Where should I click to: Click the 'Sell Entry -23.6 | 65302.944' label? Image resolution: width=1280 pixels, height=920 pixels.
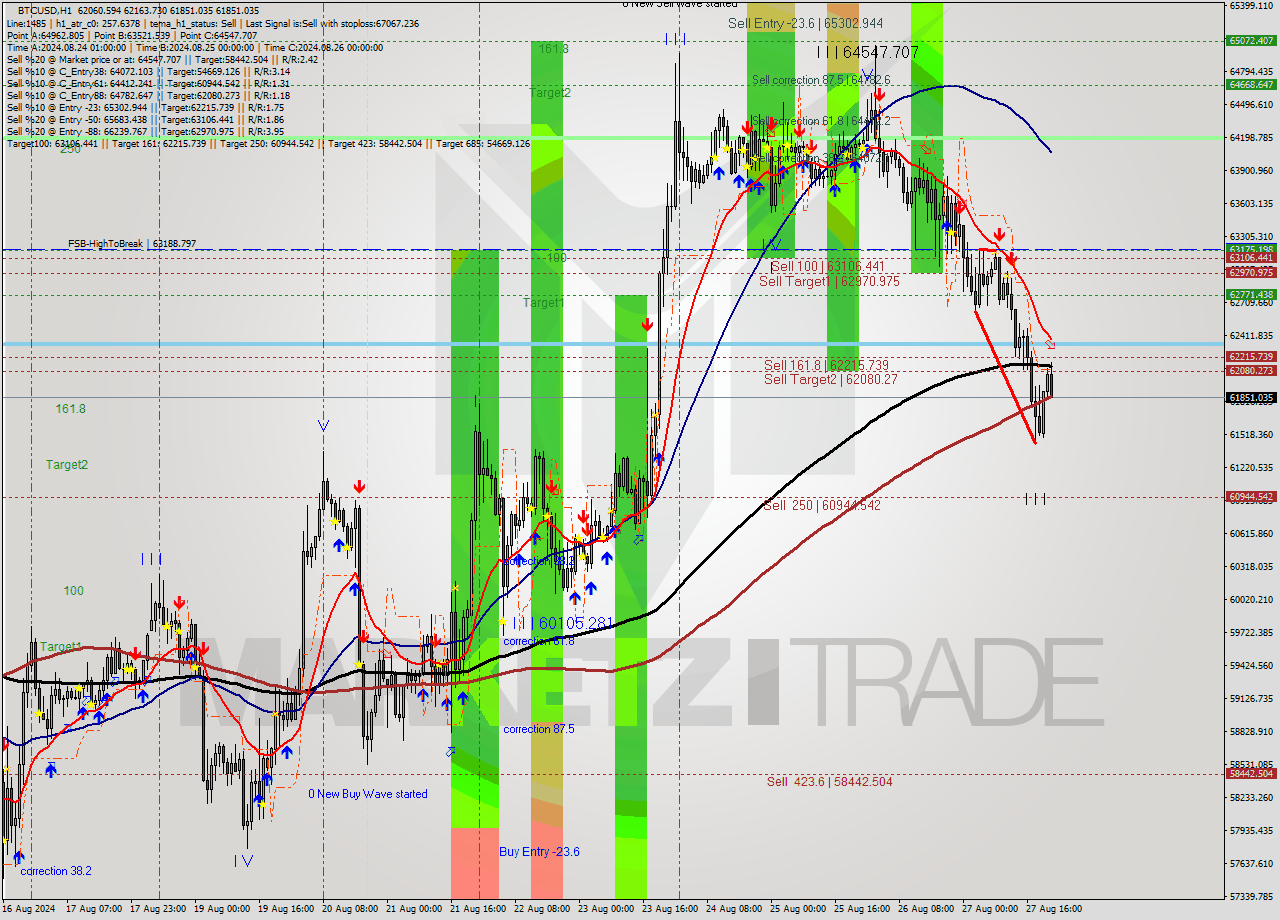(x=805, y=23)
